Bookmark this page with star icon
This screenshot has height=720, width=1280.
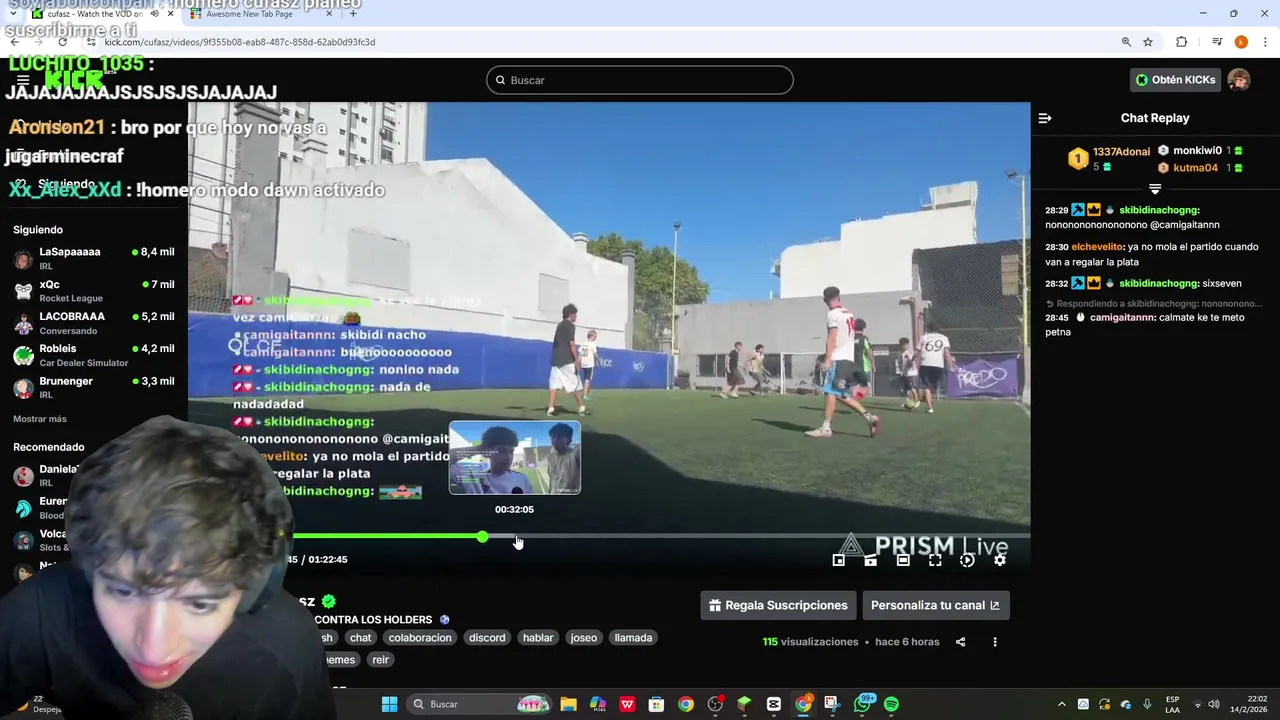(x=1148, y=42)
